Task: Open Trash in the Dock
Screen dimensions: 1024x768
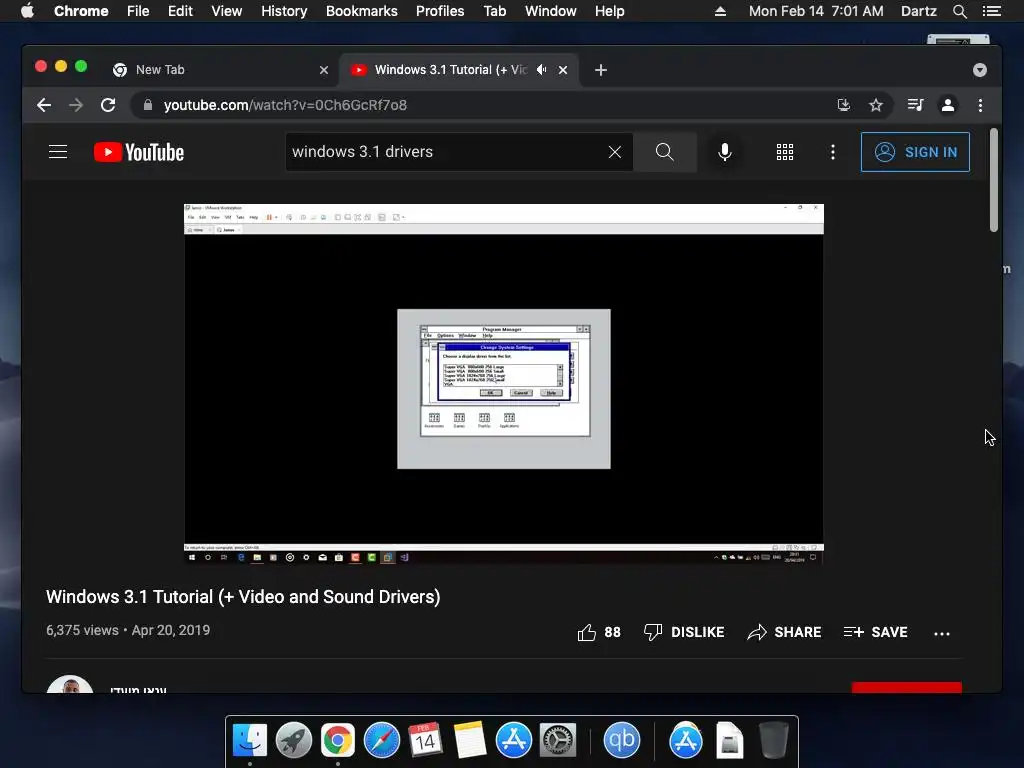Action: (773, 740)
